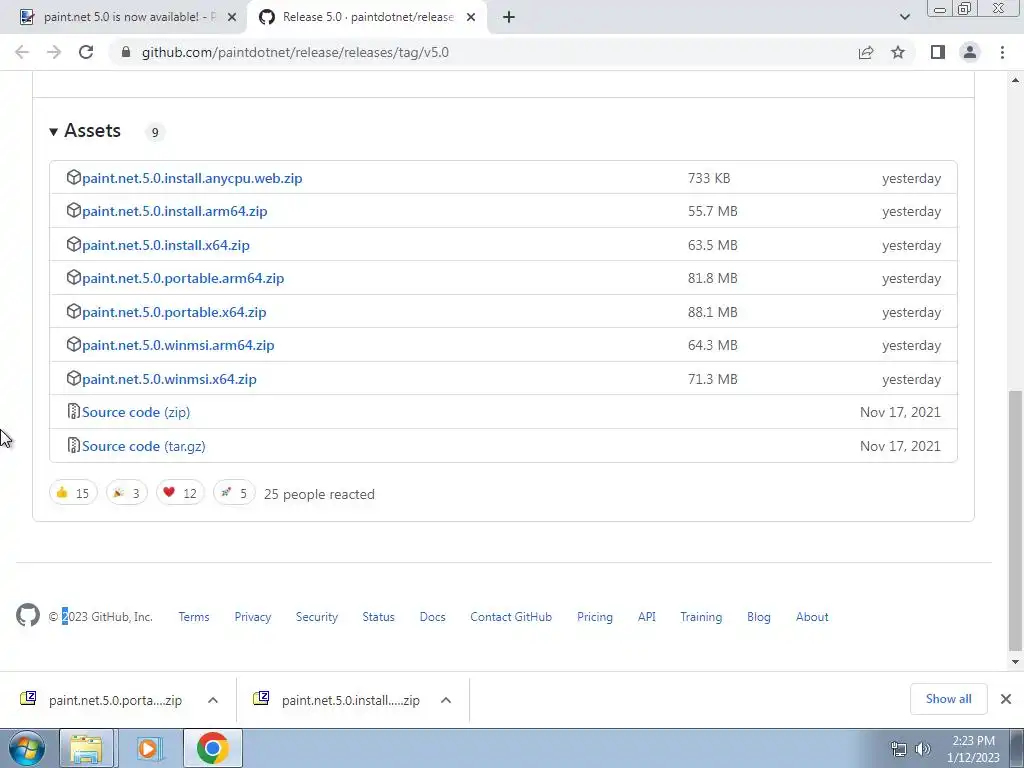This screenshot has height=768, width=1024.
Task: Click the padlock site info icon
Action: pos(126,52)
